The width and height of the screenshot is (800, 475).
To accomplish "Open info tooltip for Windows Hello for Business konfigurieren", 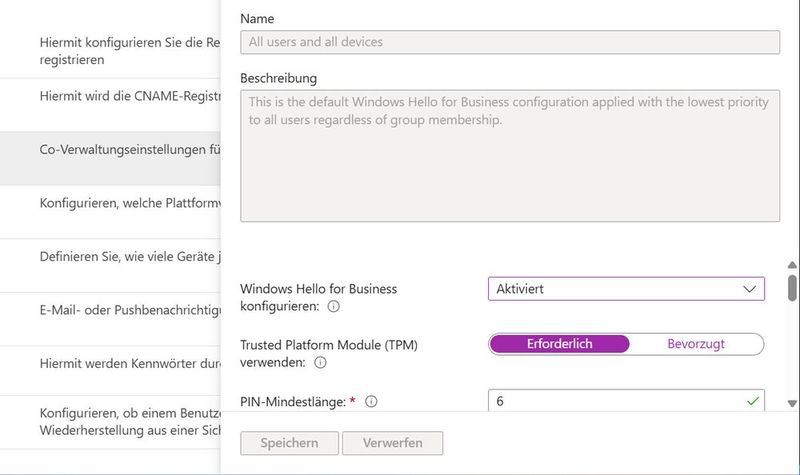I will pos(333,306).
